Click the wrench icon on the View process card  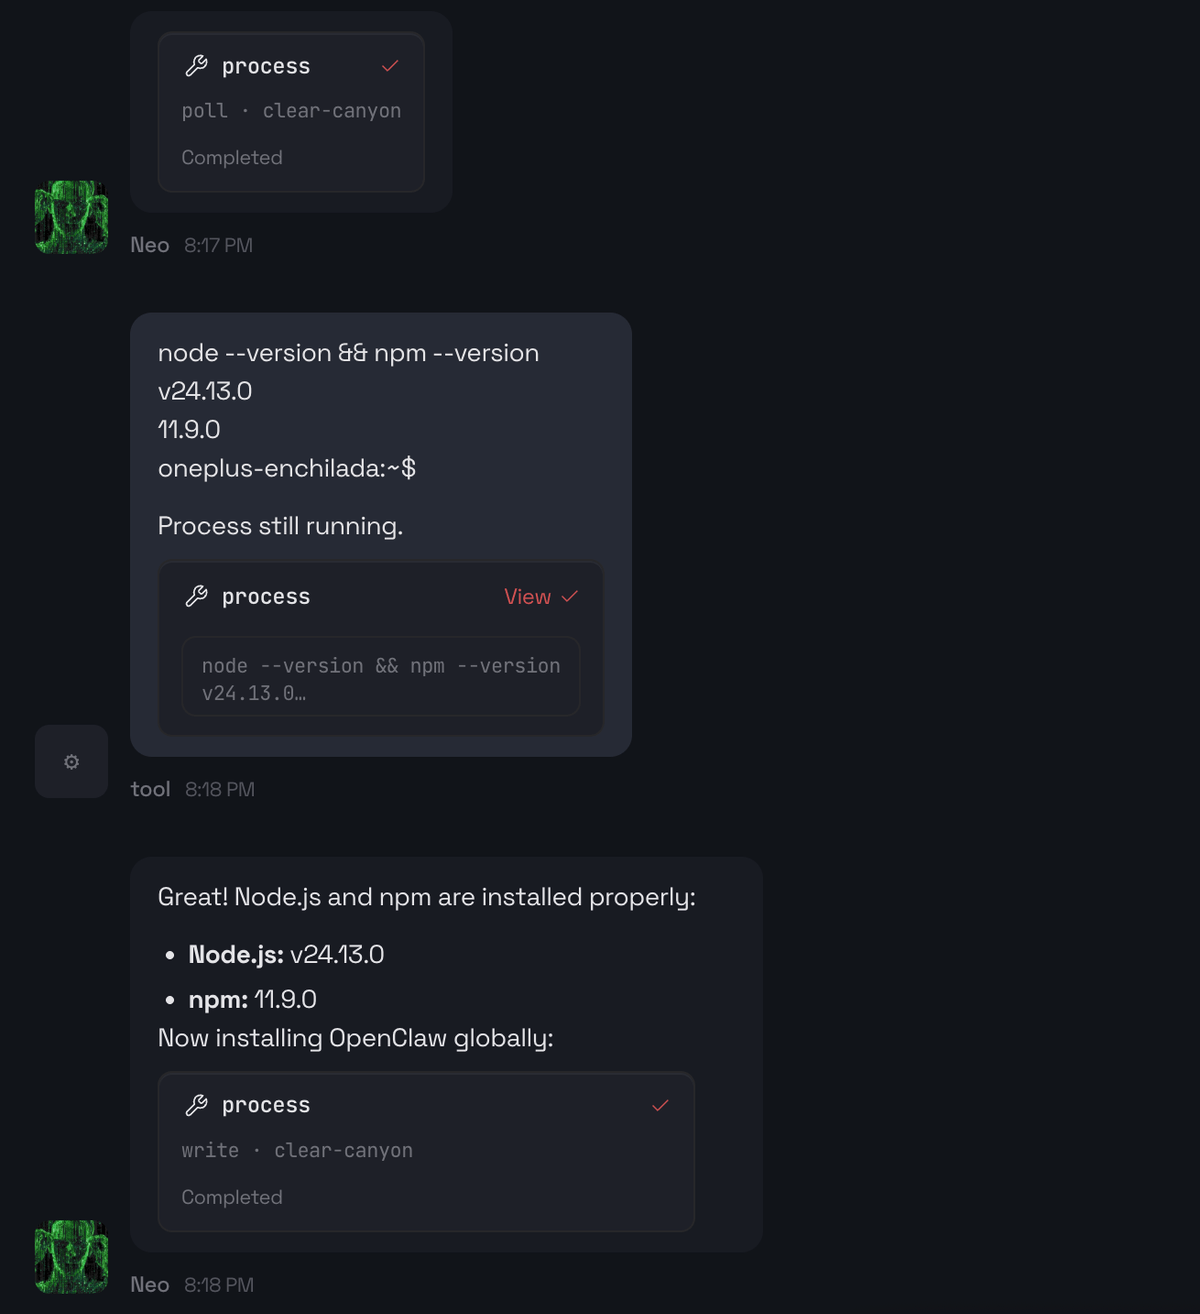click(196, 596)
